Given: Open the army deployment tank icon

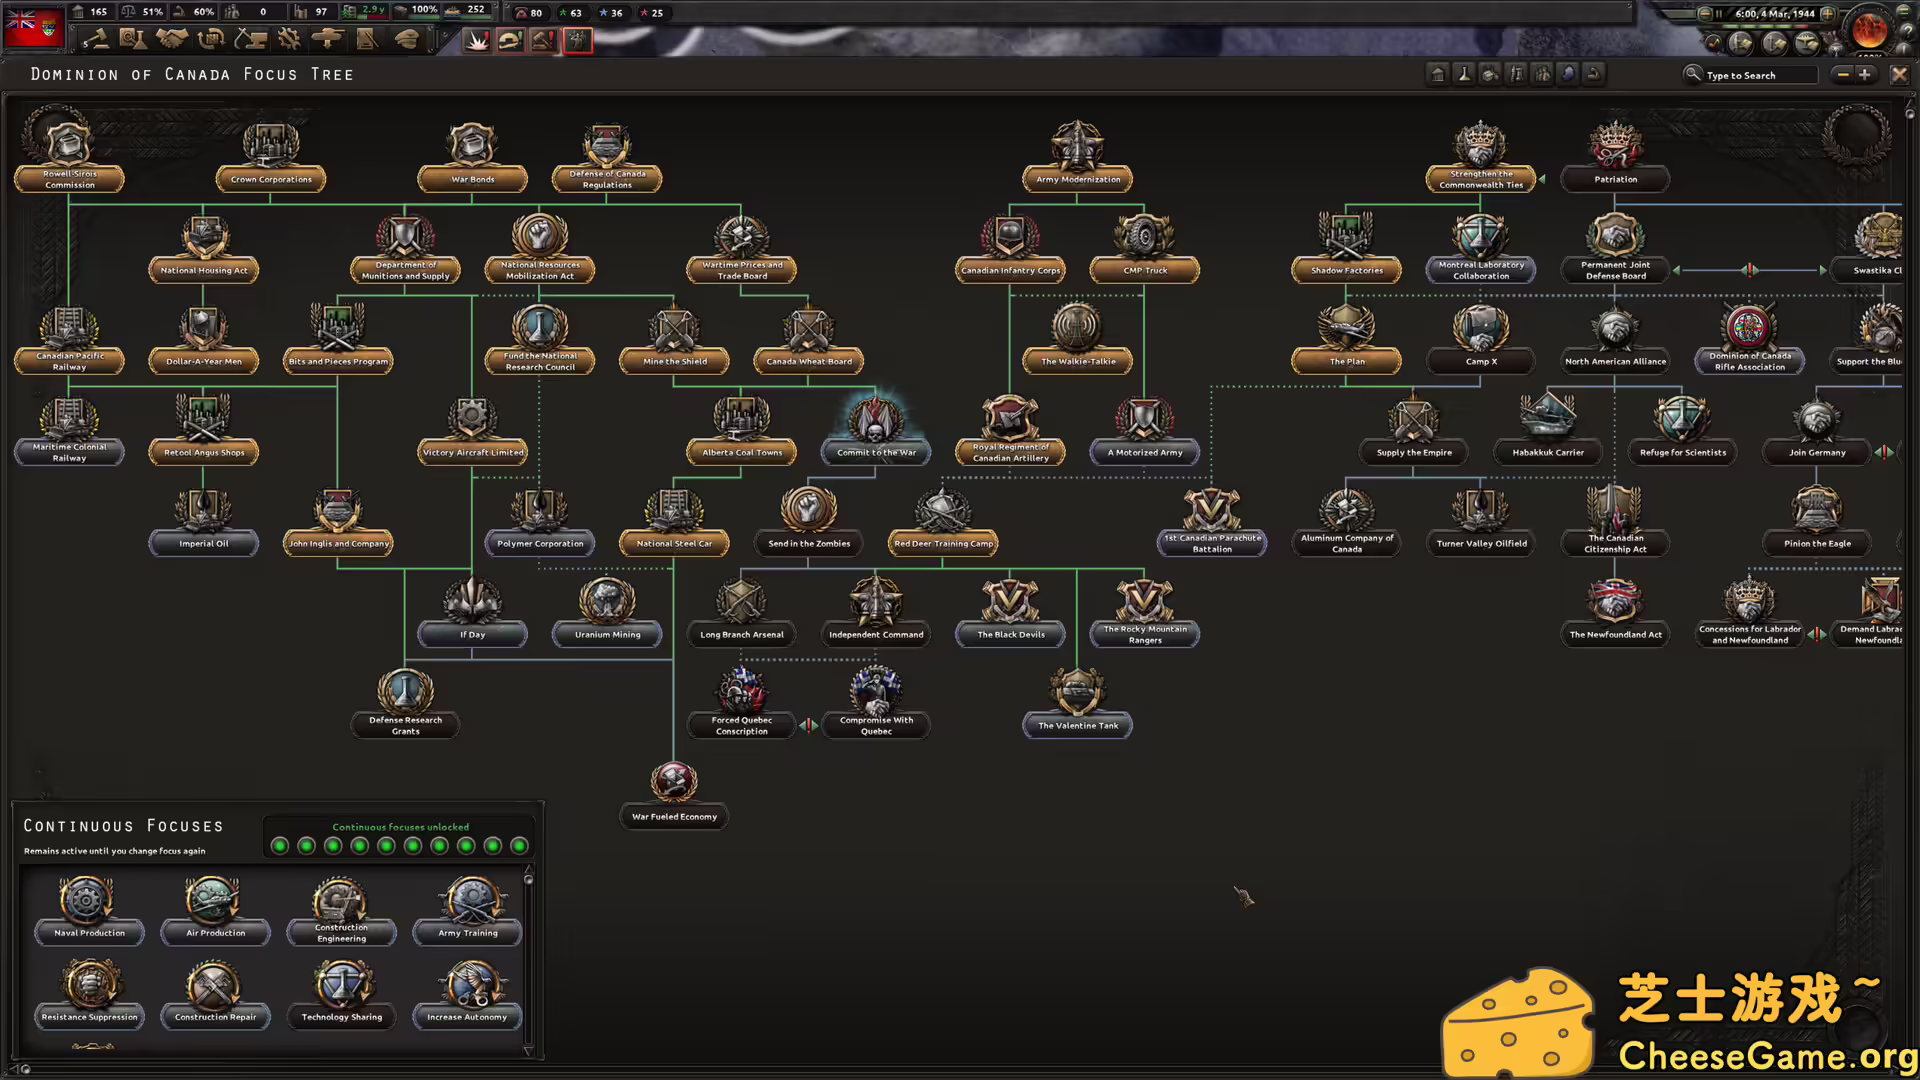Looking at the screenshot, I should pyautogui.click(x=327, y=38).
